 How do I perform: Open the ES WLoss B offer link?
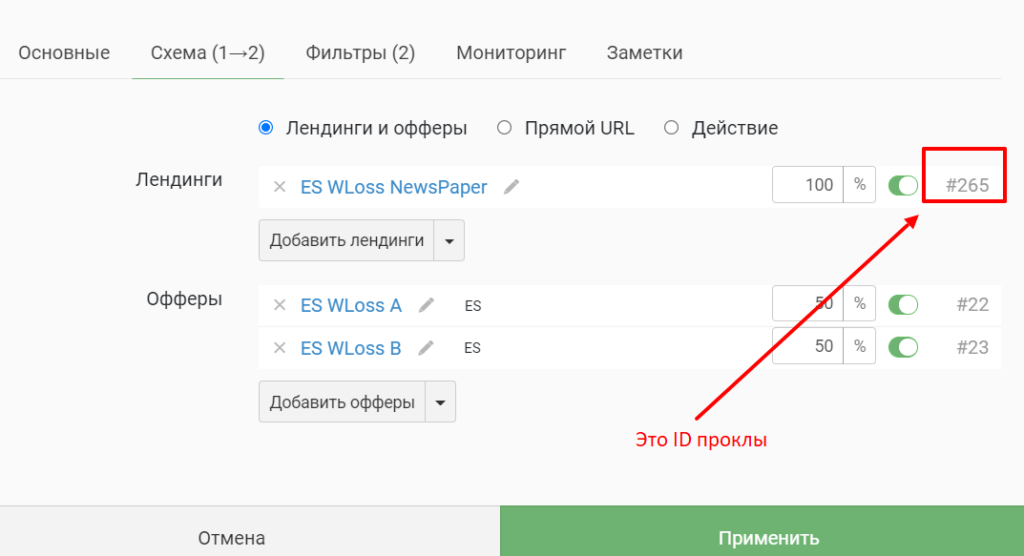click(351, 348)
